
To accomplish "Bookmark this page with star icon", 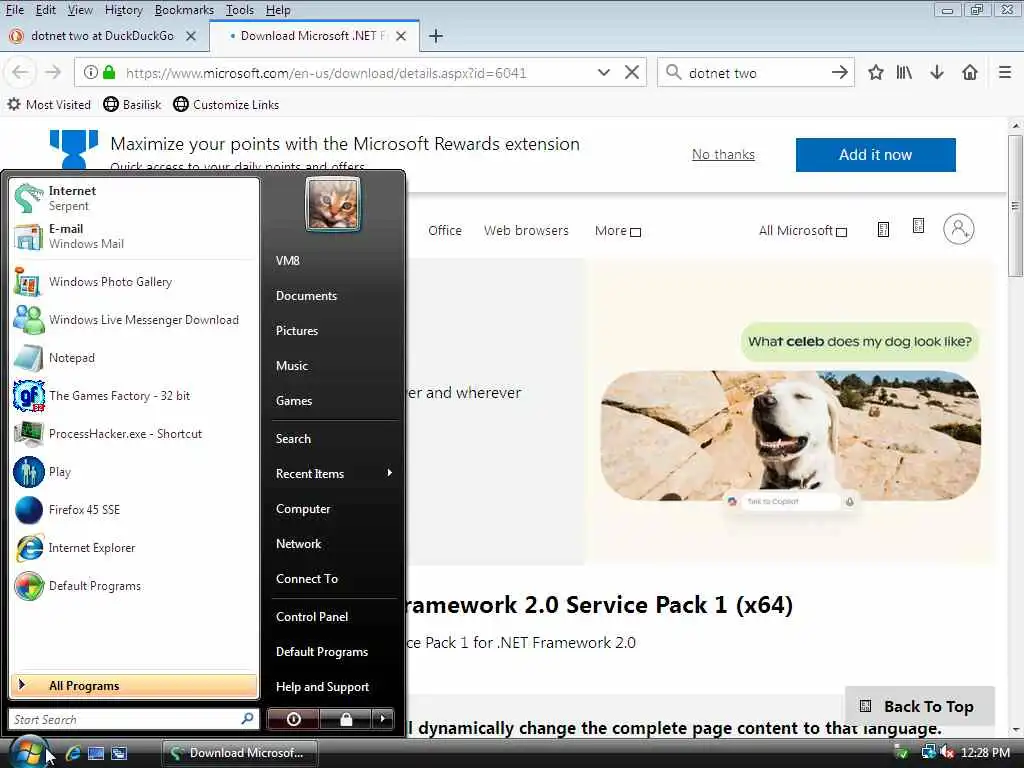I will (876, 72).
